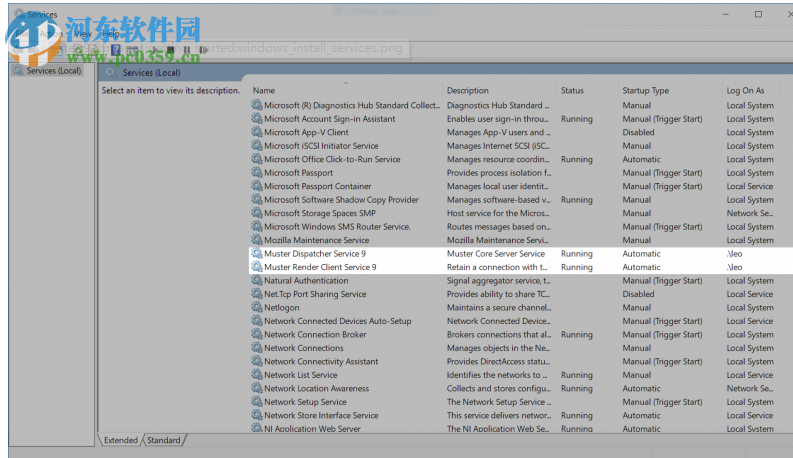The height and width of the screenshot is (458, 793).
Task: Click the magnifier icon in Services (Local) header
Action: coord(110,73)
